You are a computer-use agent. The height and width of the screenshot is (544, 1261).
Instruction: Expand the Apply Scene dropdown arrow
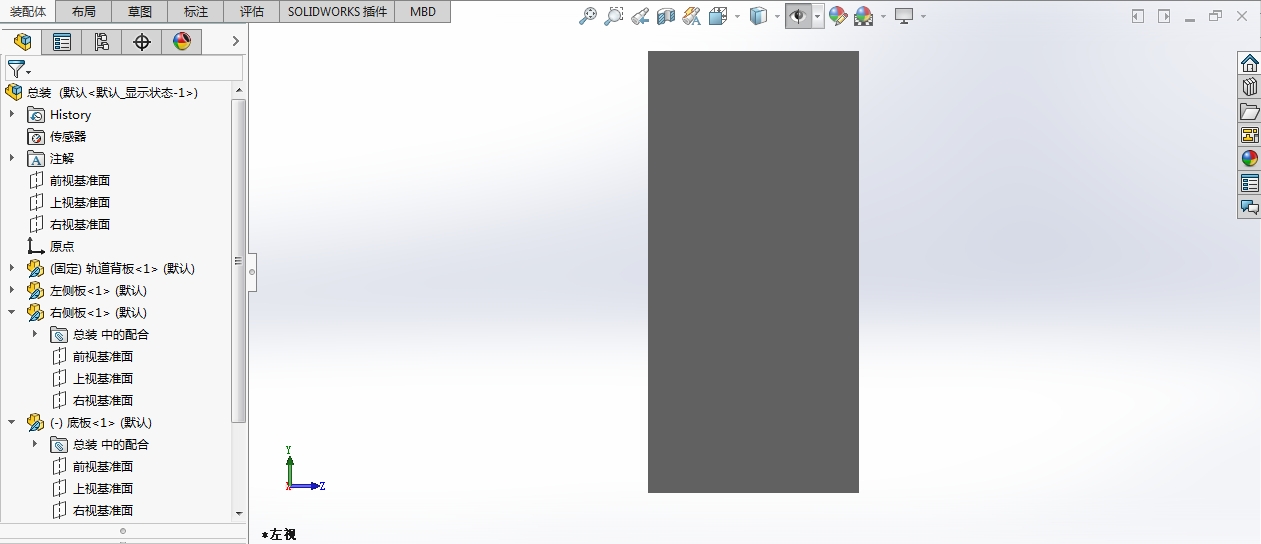pos(883,16)
